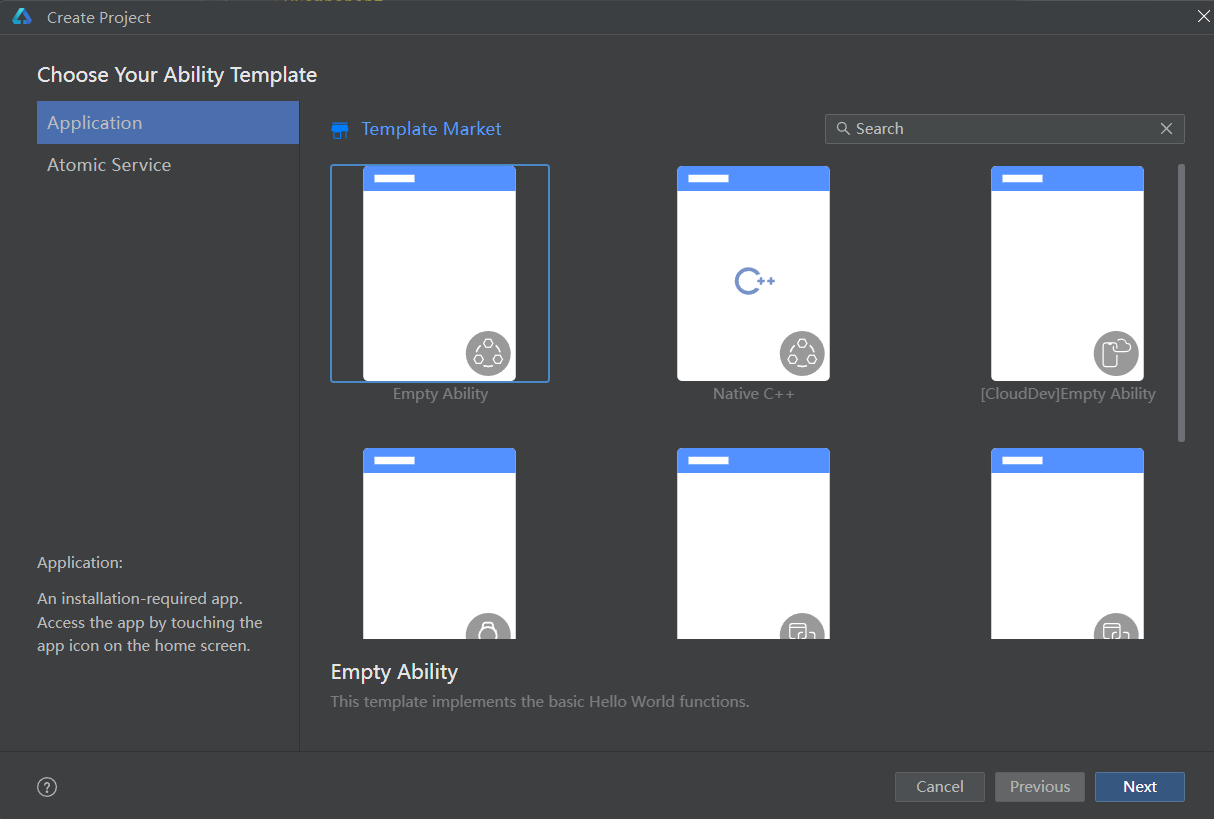Viewport: 1214px width, 819px height.
Task: Click the 'Application:' description label
Action: pyautogui.click(x=80, y=563)
